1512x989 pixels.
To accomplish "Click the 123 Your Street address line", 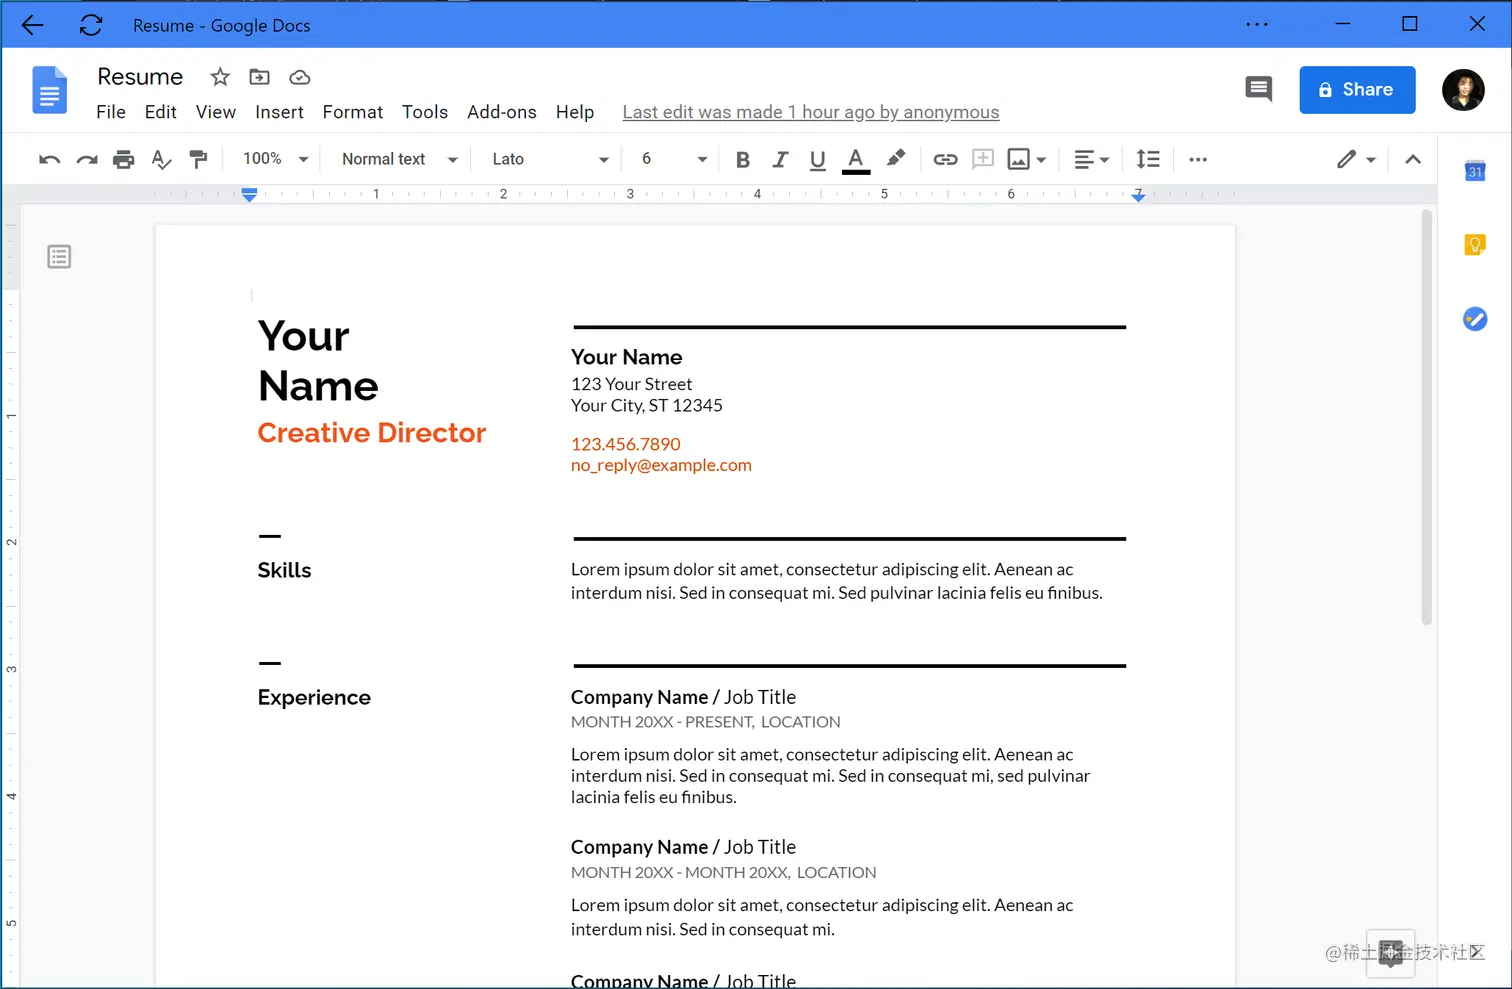I will pos(631,384).
